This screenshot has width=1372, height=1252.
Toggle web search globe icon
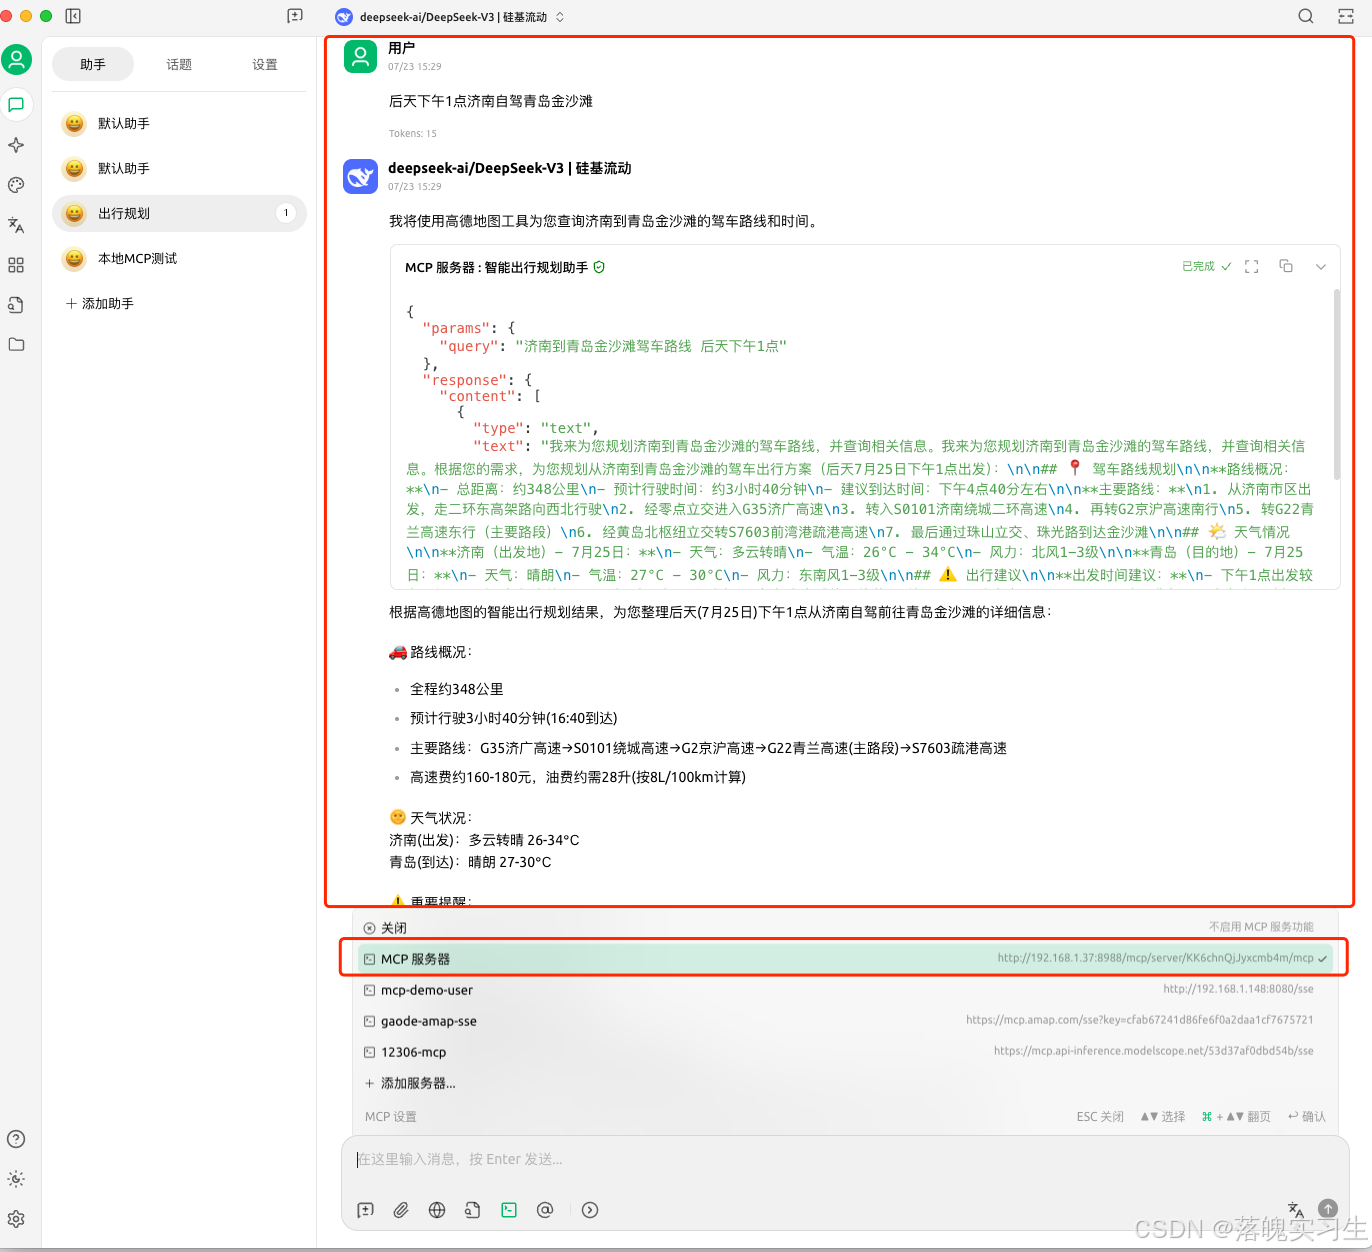pyautogui.click(x=437, y=1210)
